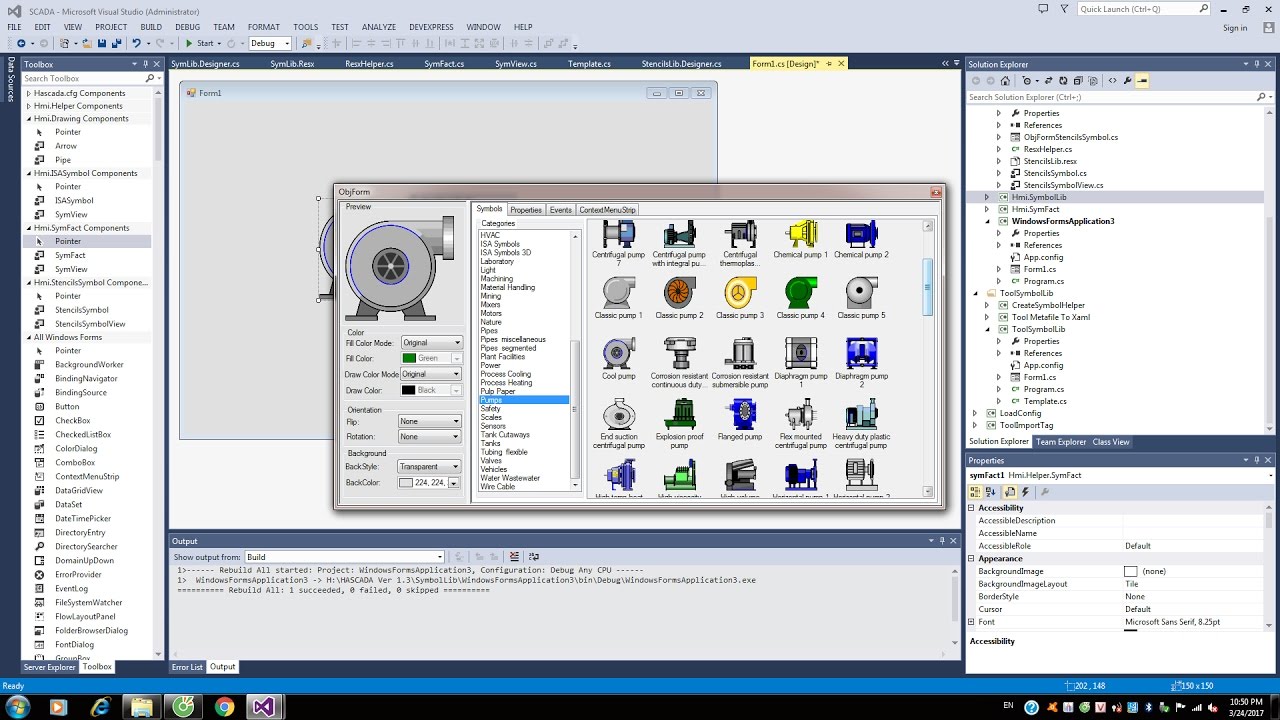Click the Categorized icon in Properties panel
The height and width of the screenshot is (720, 1280).
coord(976,492)
